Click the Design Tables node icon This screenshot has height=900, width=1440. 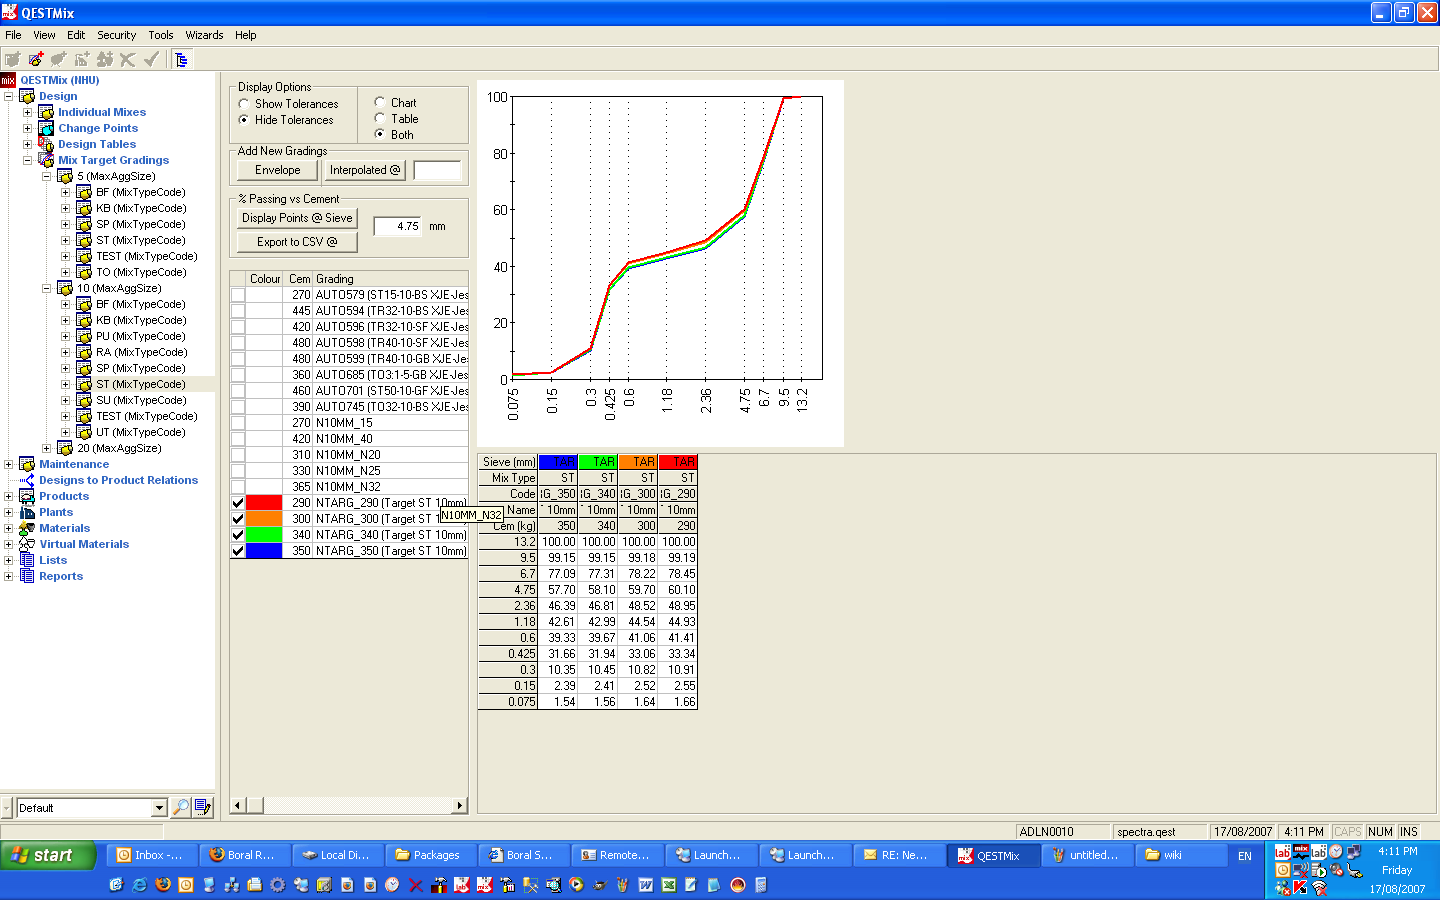pos(46,144)
